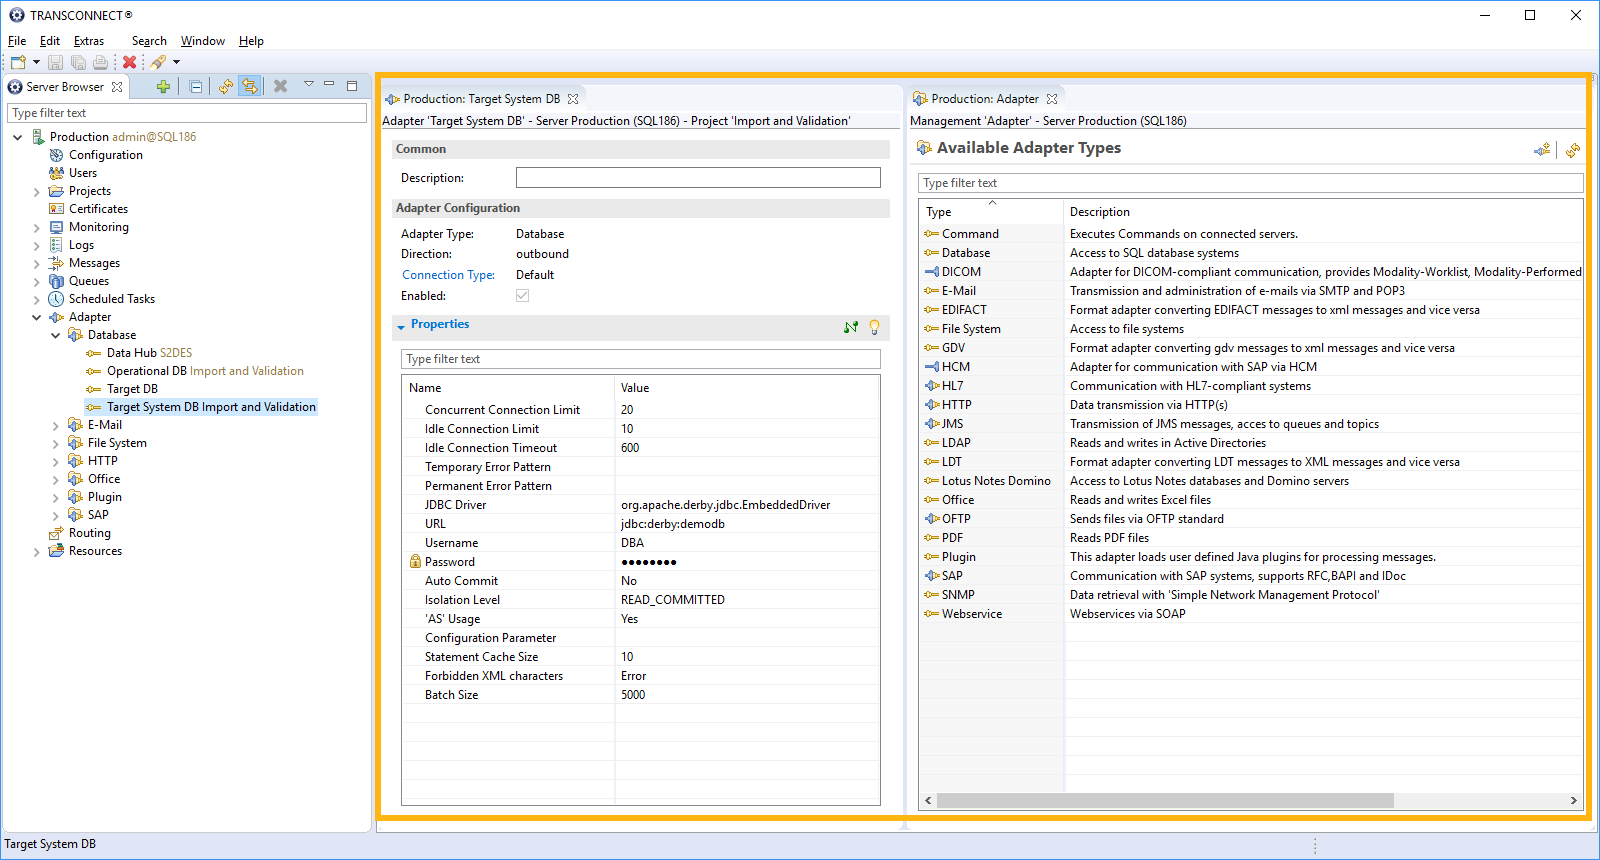This screenshot has height=860, width=1600.
Task: Click the Connection Type link
Action: coord(448,275)
